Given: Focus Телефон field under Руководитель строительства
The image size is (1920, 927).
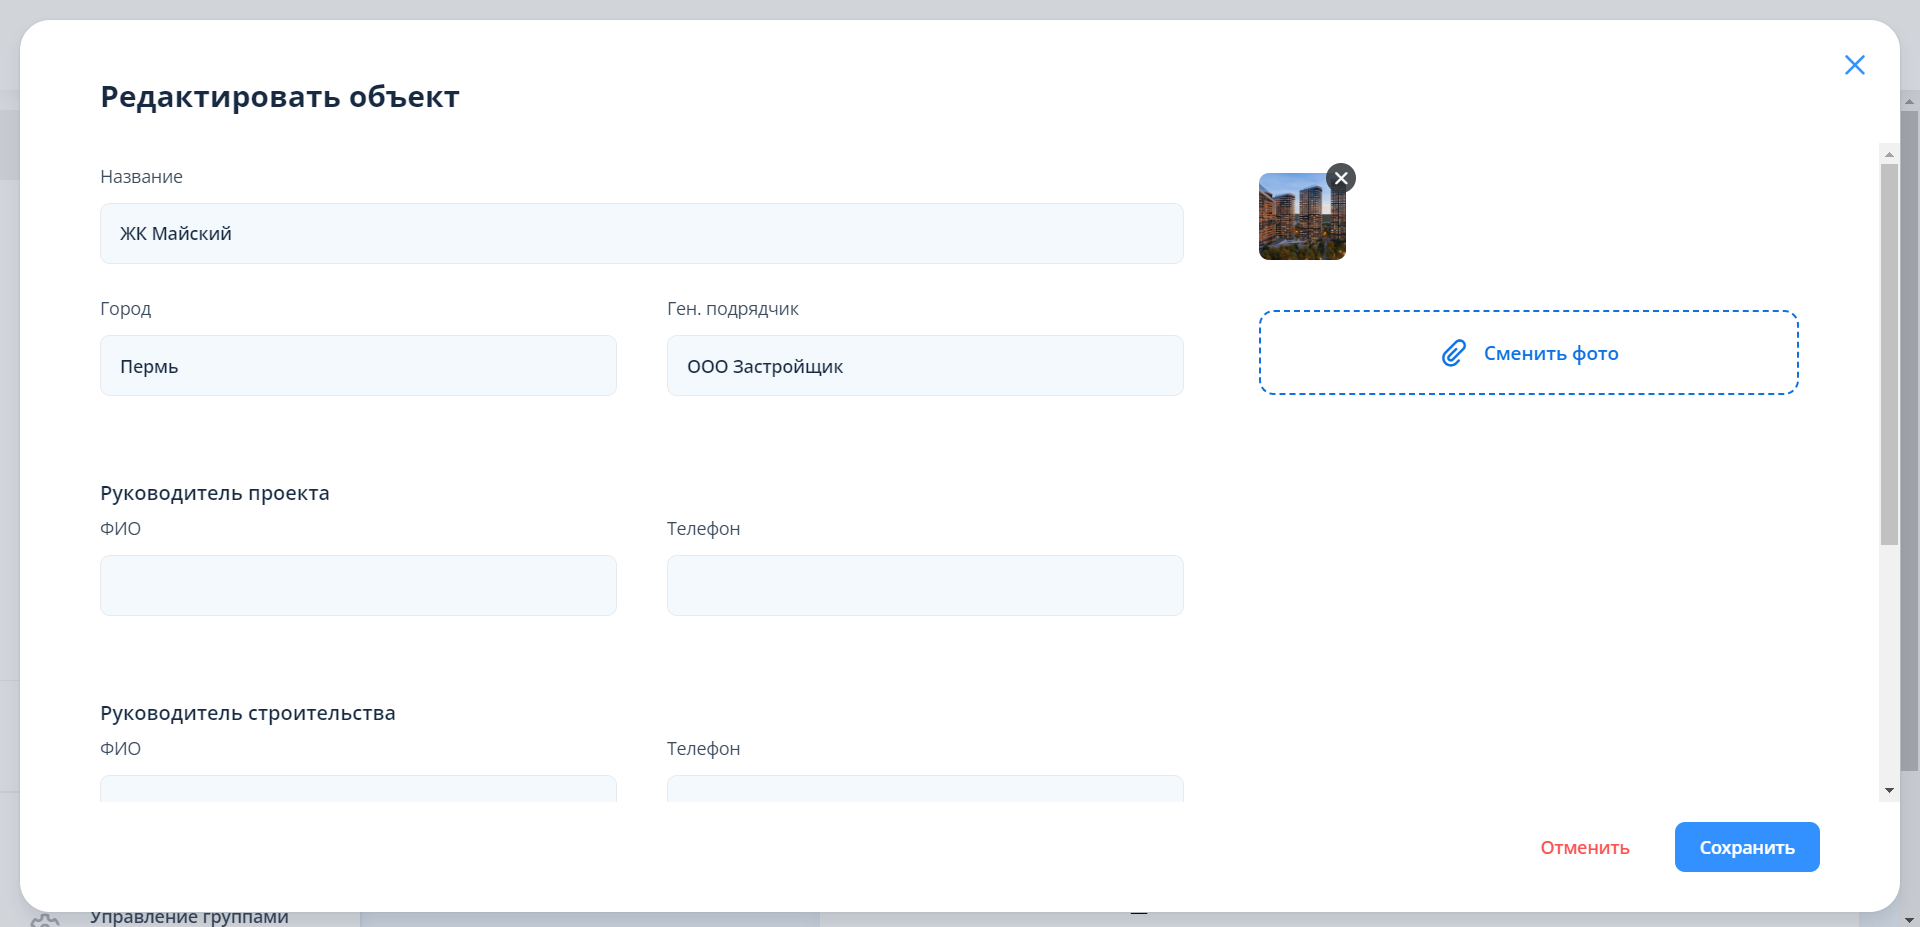Looking at the screenshot, I should click(x=925, y=789).
